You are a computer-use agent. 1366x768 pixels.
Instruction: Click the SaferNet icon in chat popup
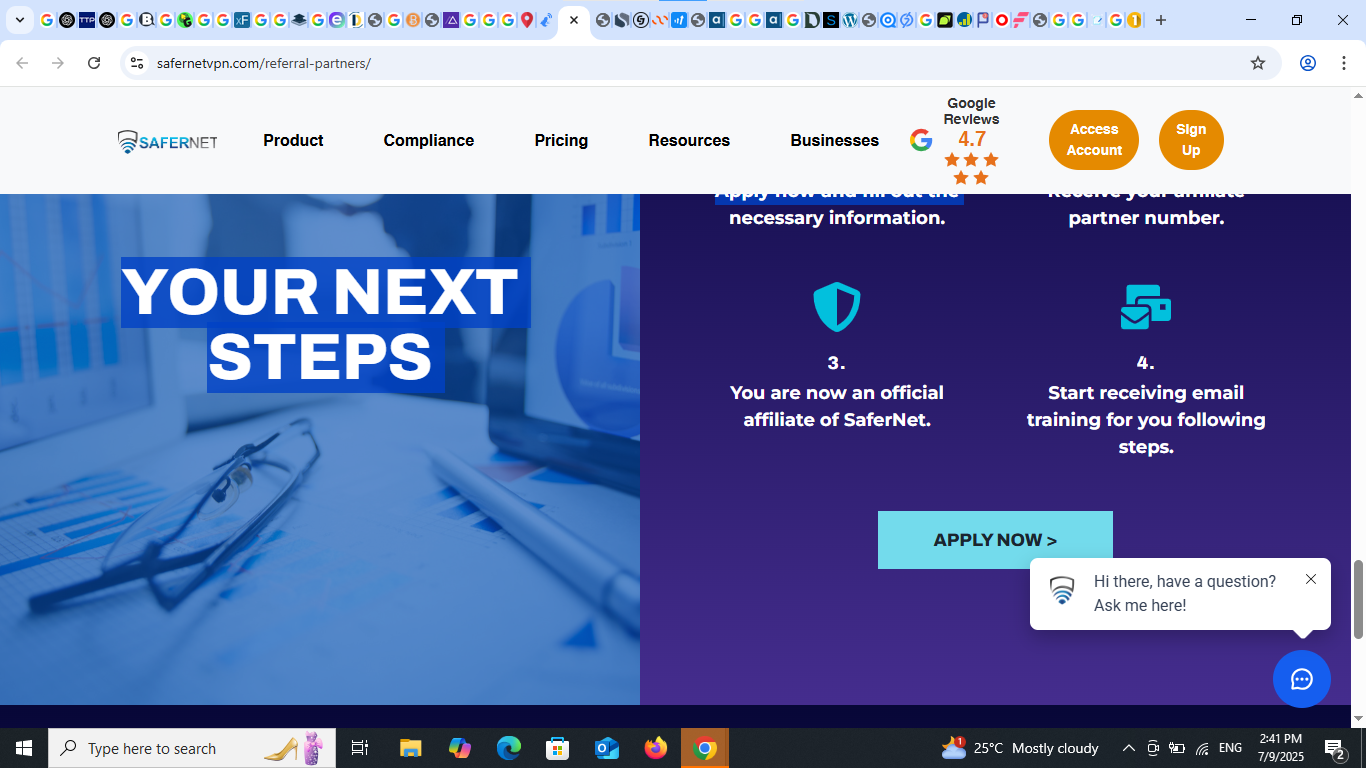click(1062, 591)
